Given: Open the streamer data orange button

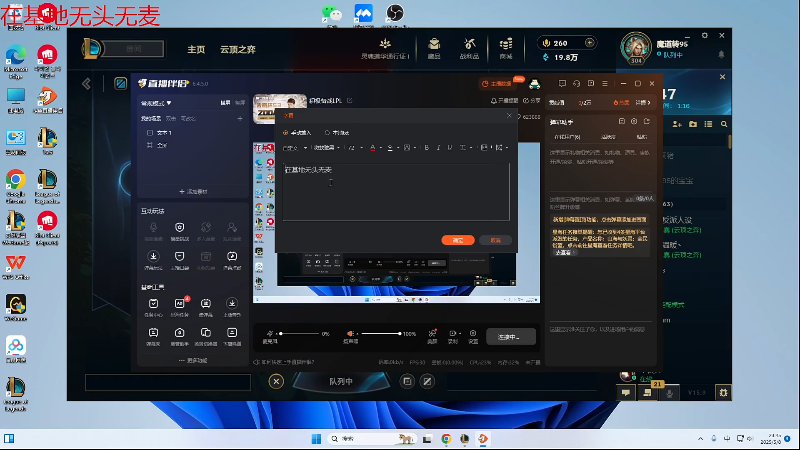Looking at the screenshot, I should [x=496, y=84].
